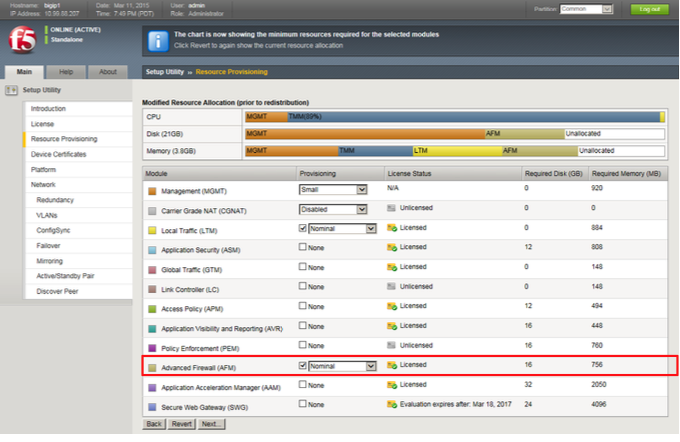Open the LTM Nominal provisioning dropdown

coord(342,229)
